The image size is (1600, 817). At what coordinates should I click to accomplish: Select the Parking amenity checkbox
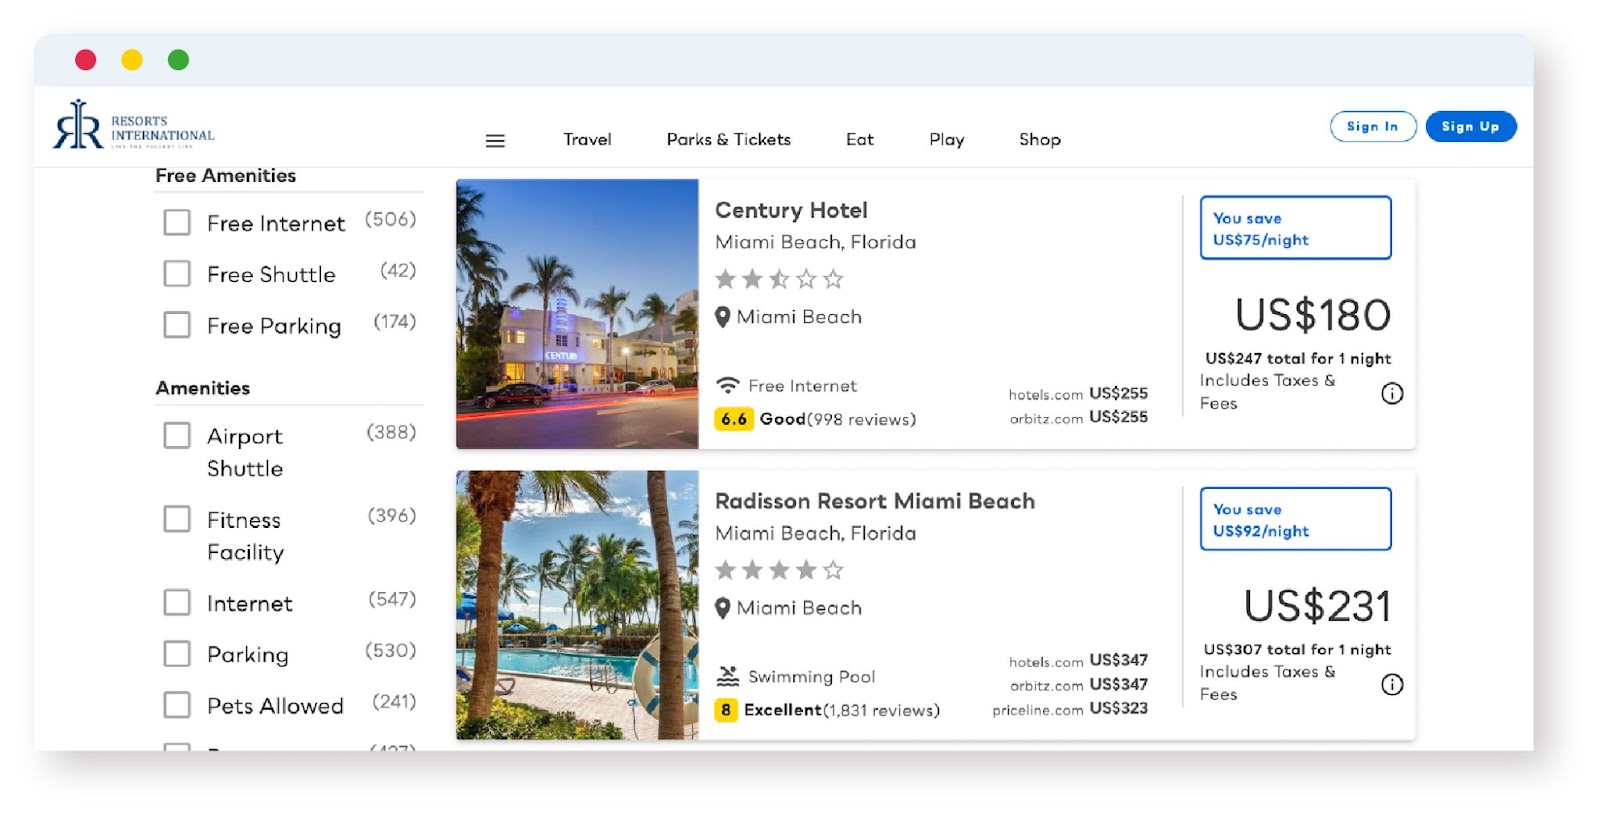pyautogui.click(x=177, y=653)
